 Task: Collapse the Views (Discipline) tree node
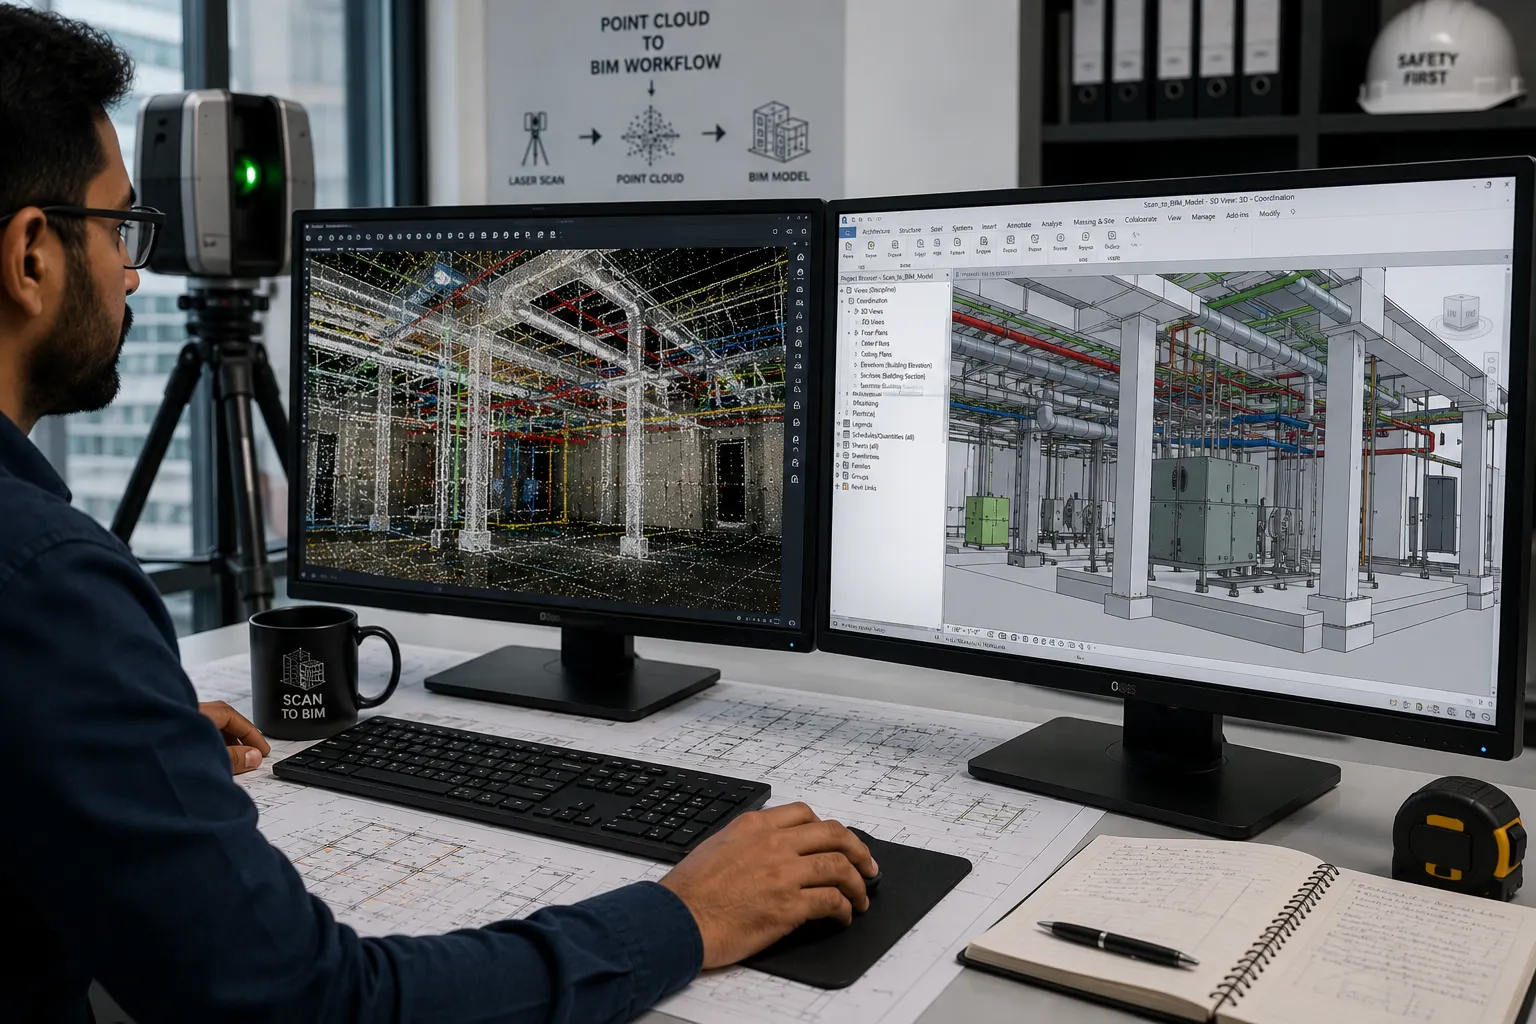(841, 291)
